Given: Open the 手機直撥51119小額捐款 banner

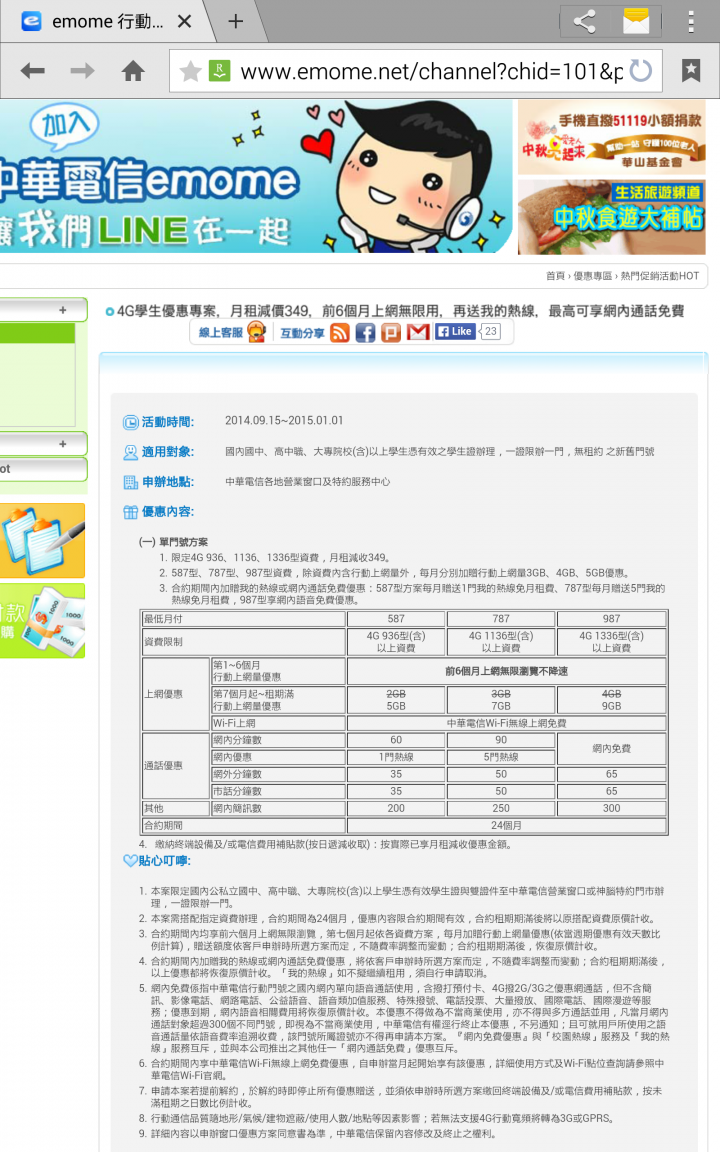Looking at the screenshot, I should [x=611, y=137].
